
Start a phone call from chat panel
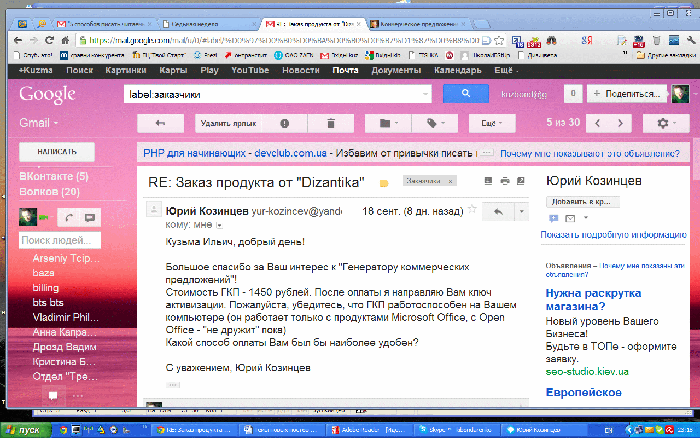pyautogui.click(x=69, y=217)
